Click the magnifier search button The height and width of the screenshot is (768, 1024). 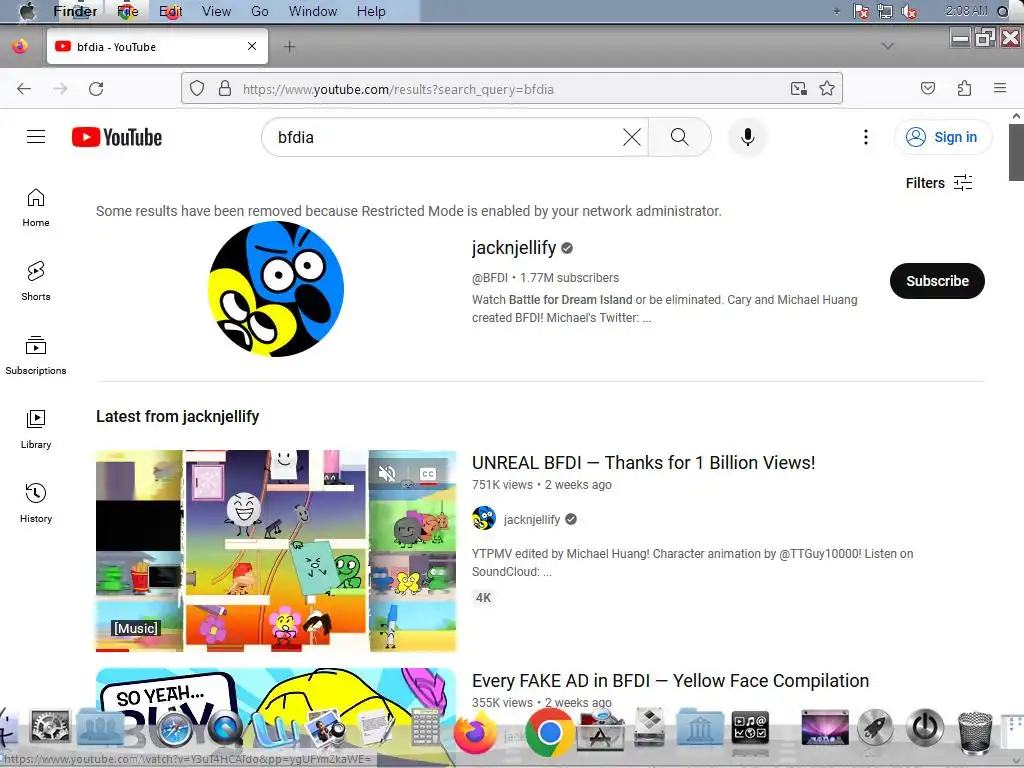[x=679, y=137]
